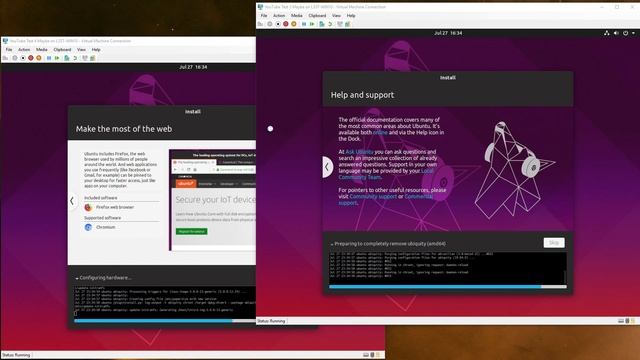Click the Skip button in the installer

554,243
